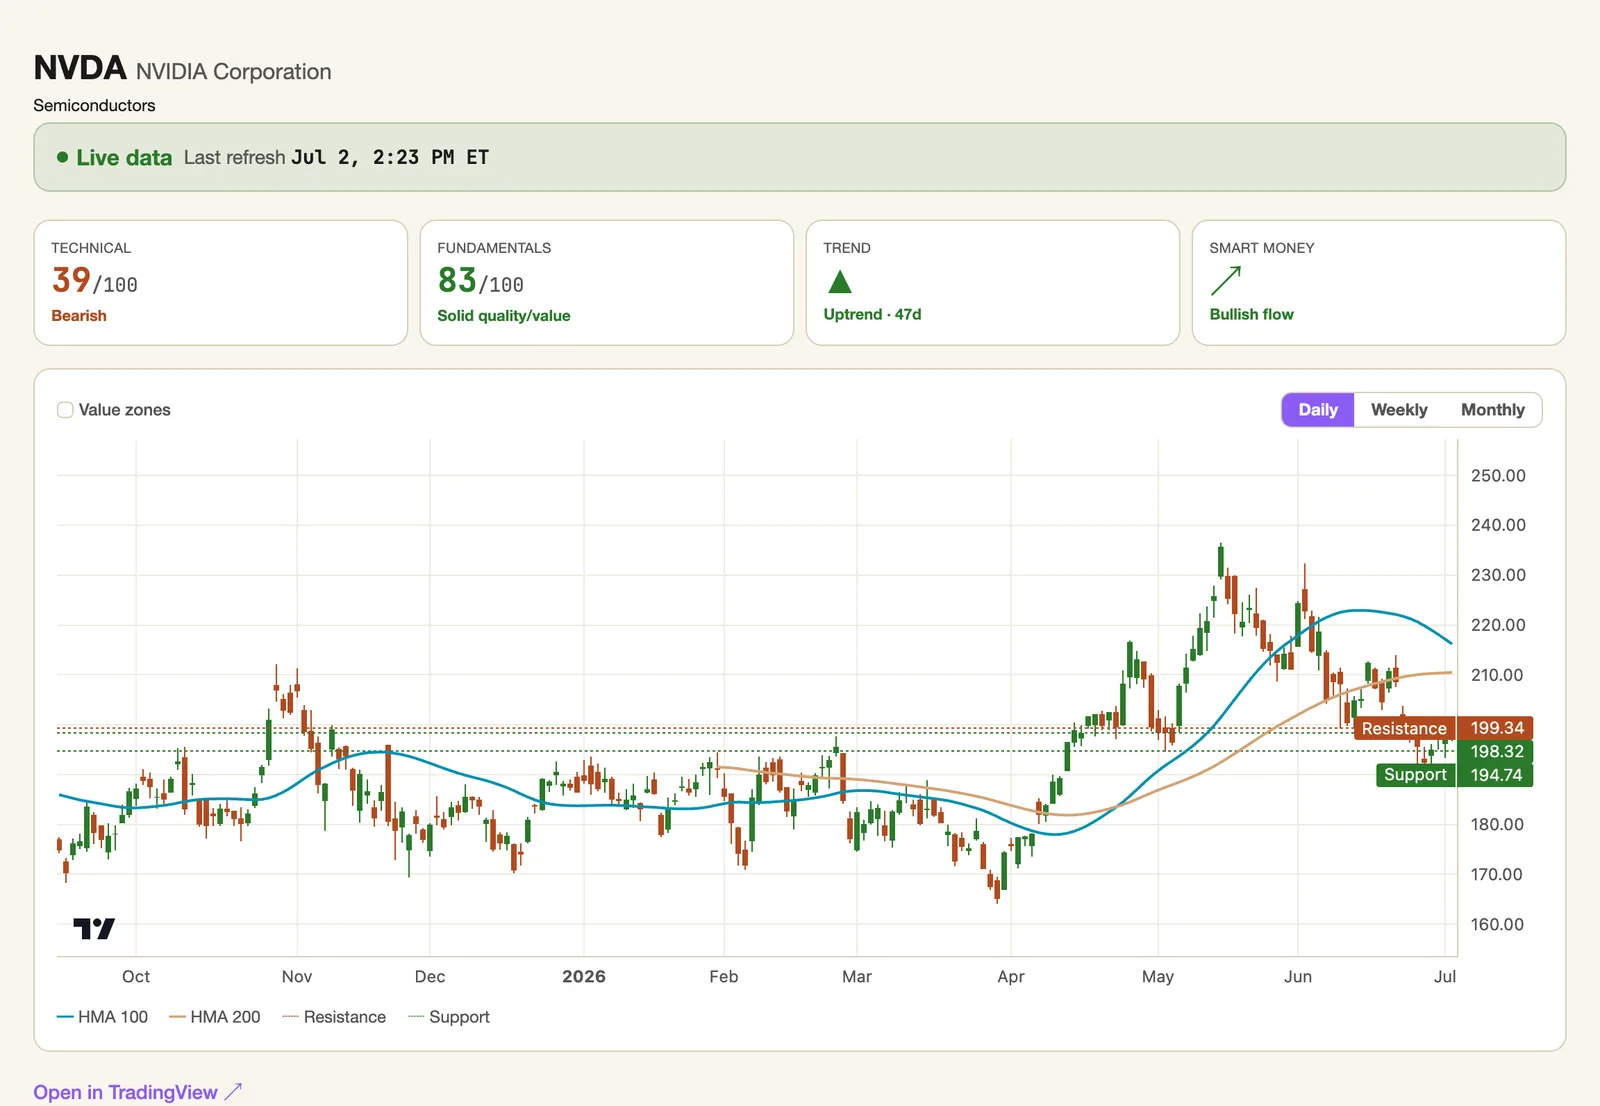
Task: Toggle Resistance legend entry
Action: point(334,1017)
